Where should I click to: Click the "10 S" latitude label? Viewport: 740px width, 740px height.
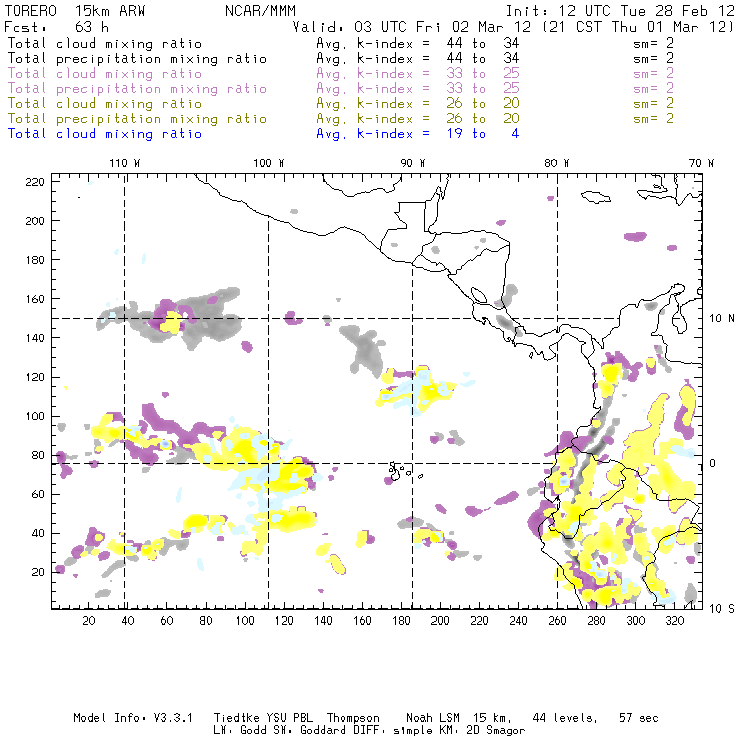tap(722, 609)
